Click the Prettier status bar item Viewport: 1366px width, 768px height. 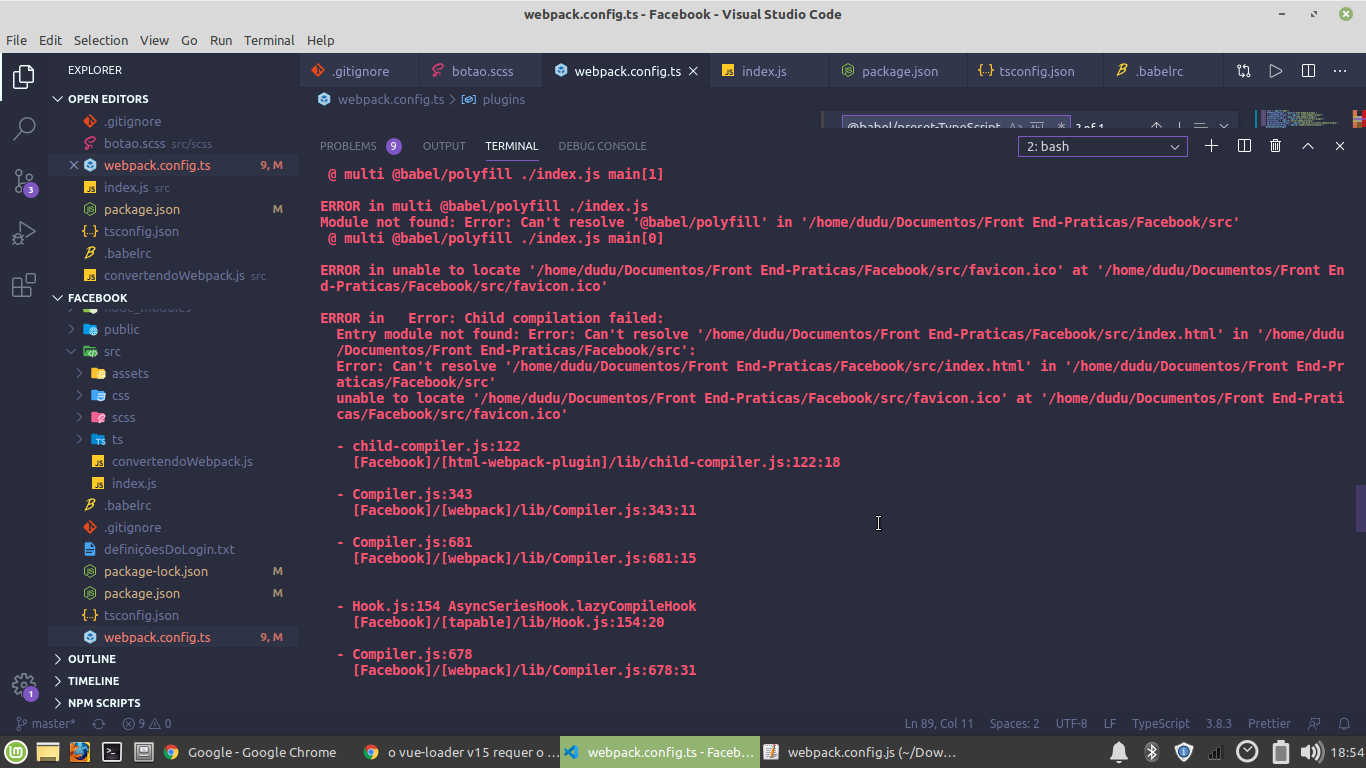pyautogui.click(x=1269, y=723)
